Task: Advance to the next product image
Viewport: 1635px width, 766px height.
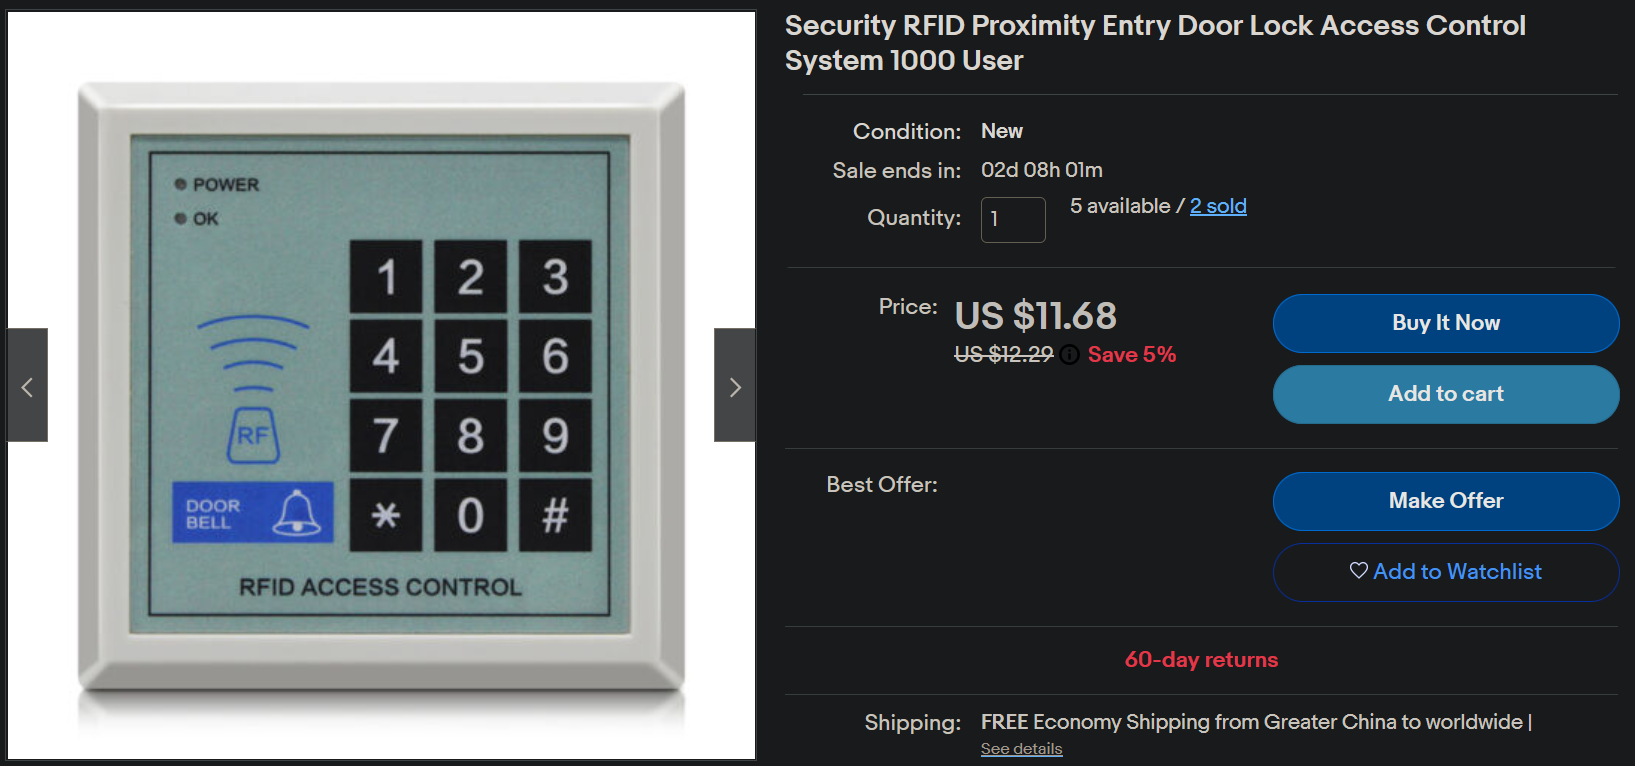Action: coord(735,386)
